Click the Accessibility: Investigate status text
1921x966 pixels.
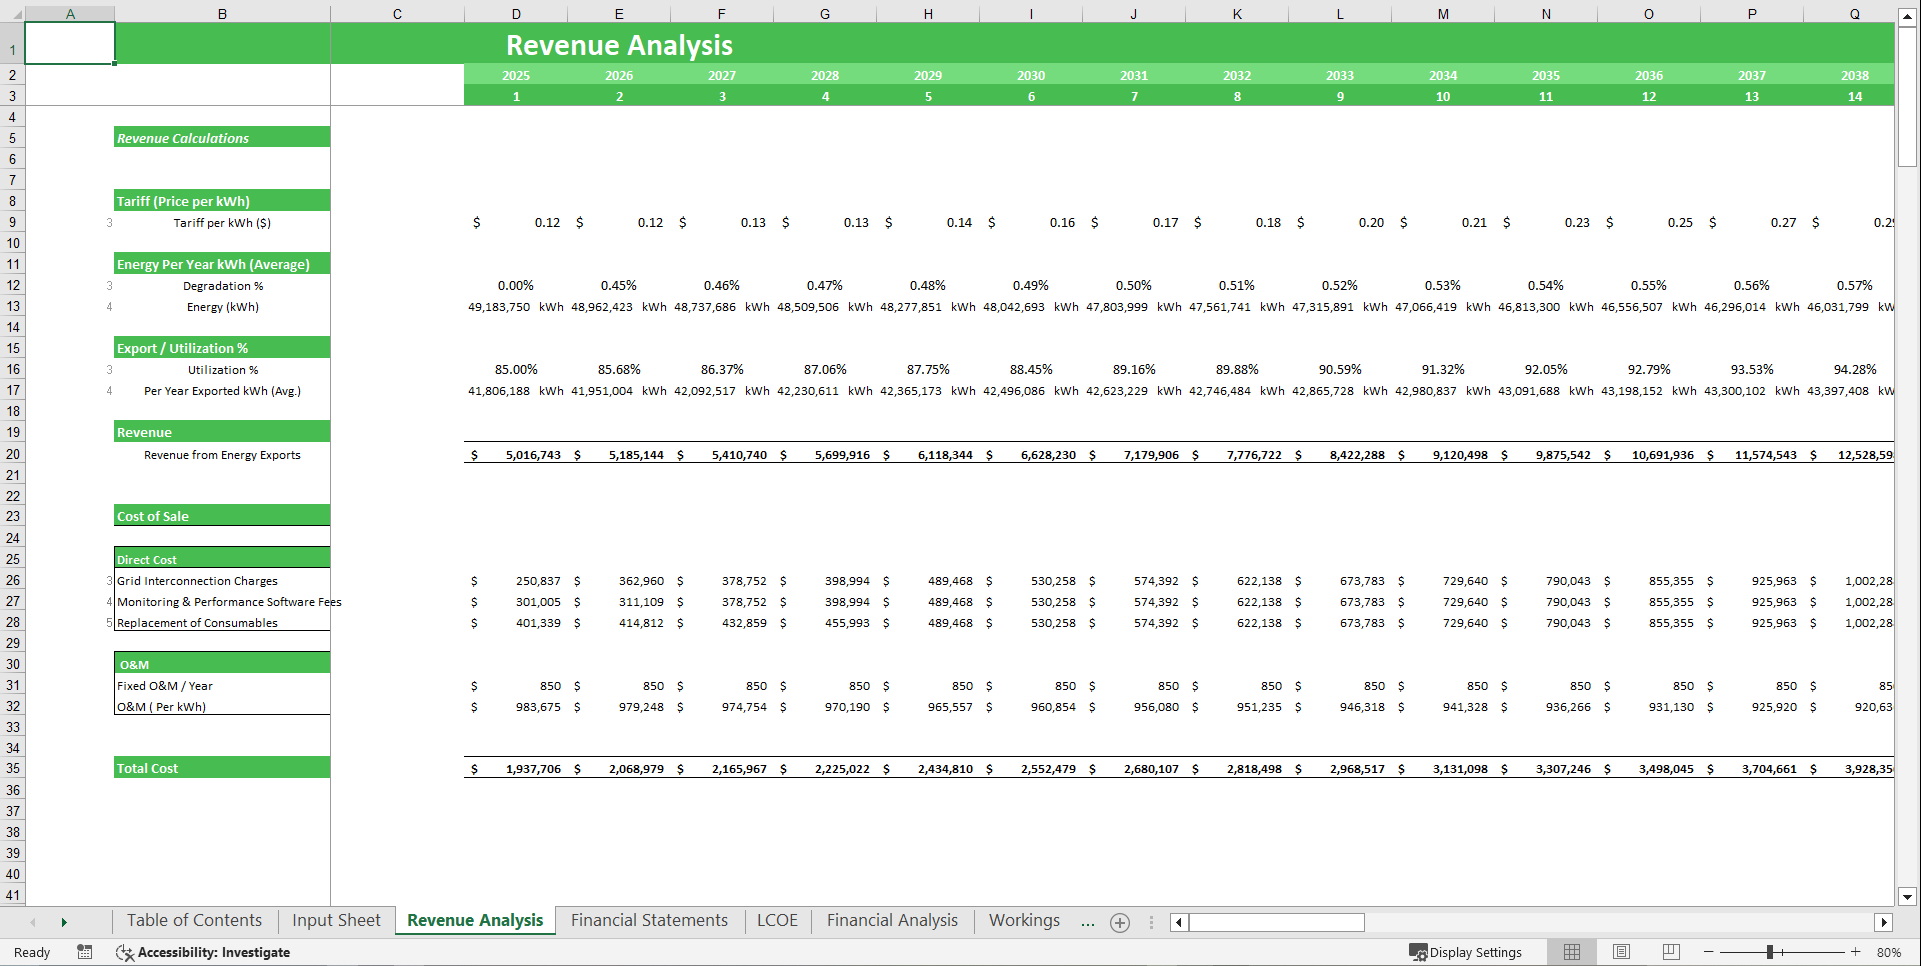[215, 952]
